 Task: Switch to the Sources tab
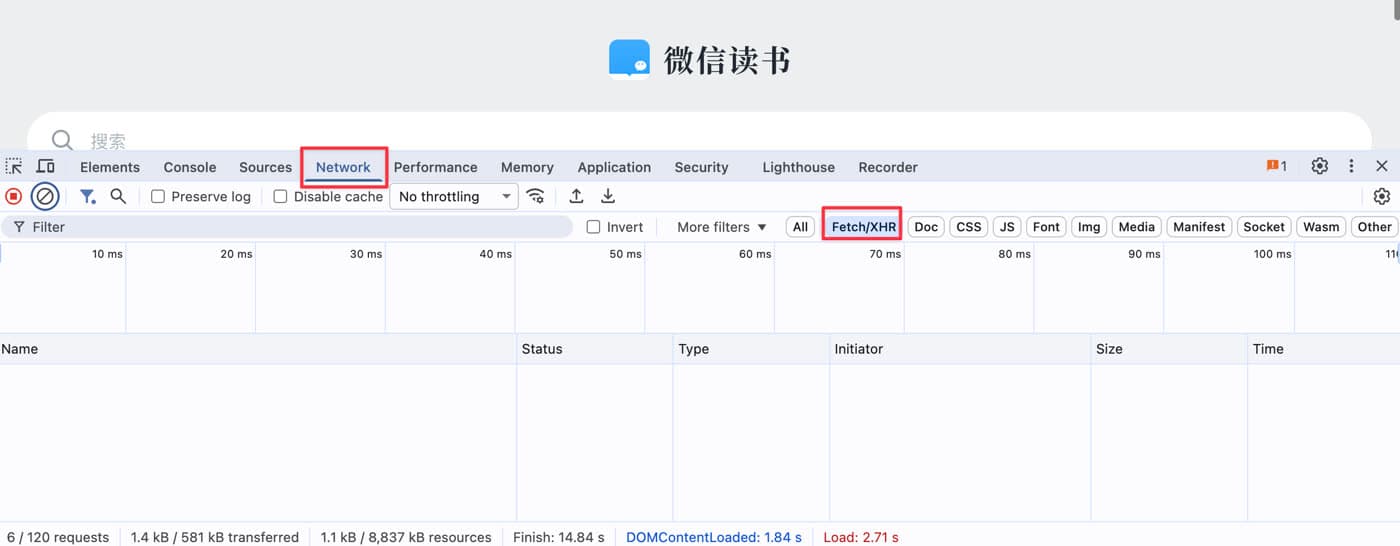(x=265, y=167)
